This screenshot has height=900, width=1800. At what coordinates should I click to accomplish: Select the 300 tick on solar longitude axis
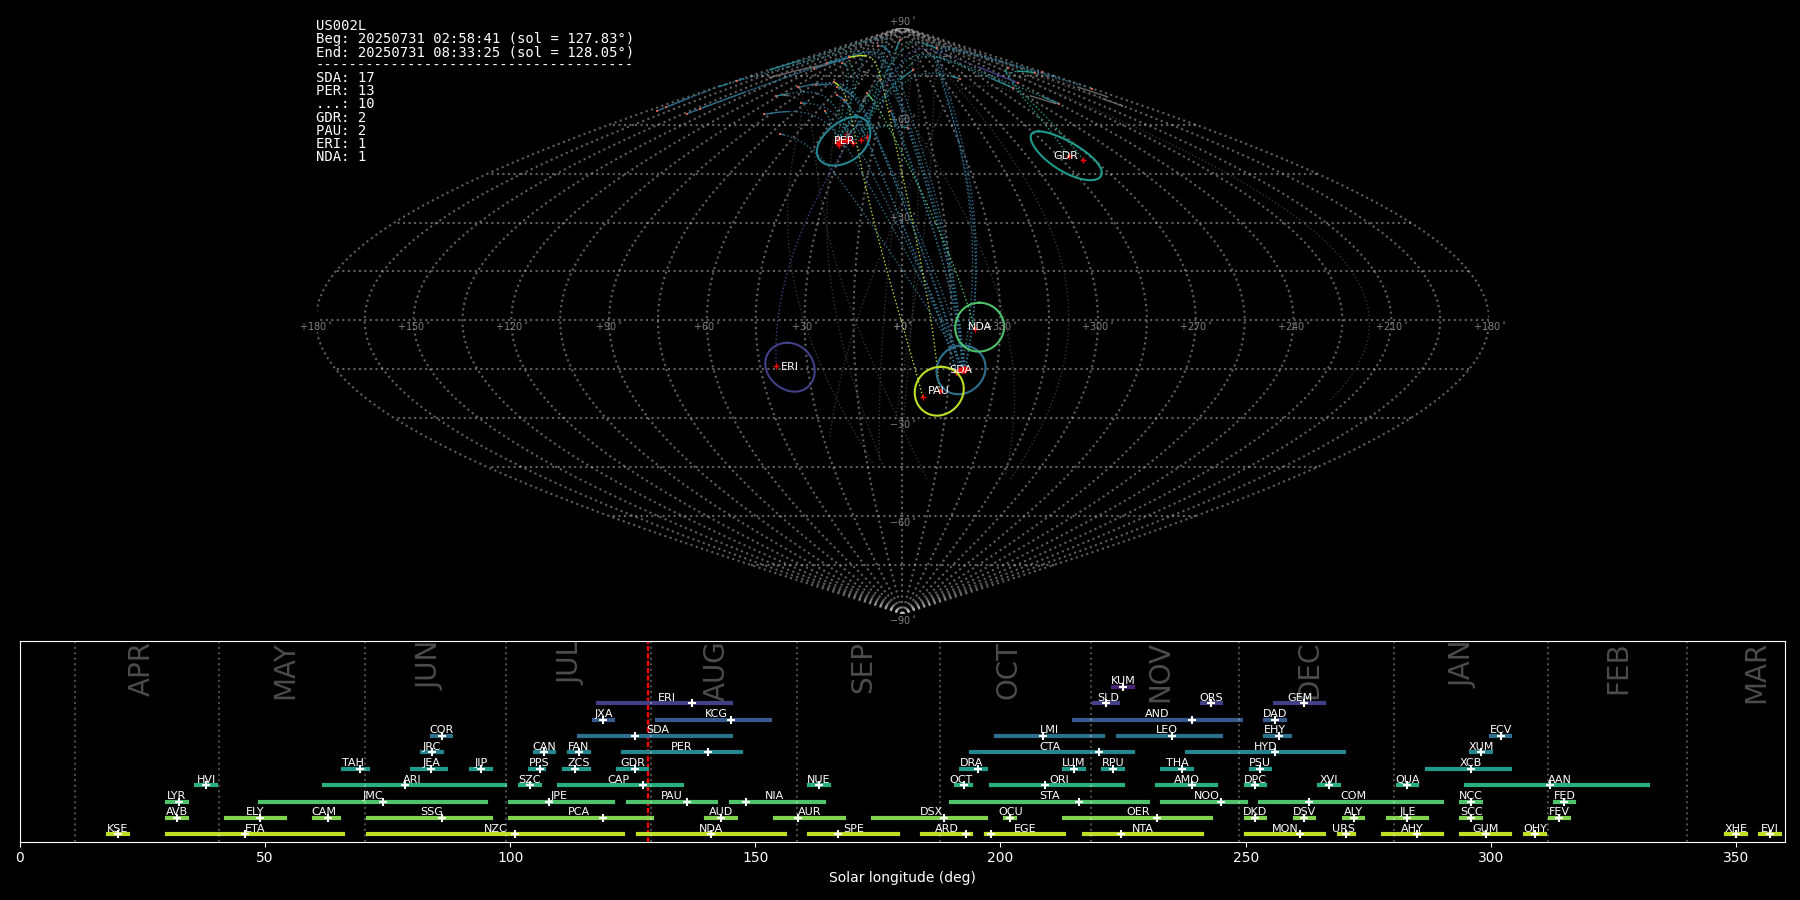(1490, 857)
